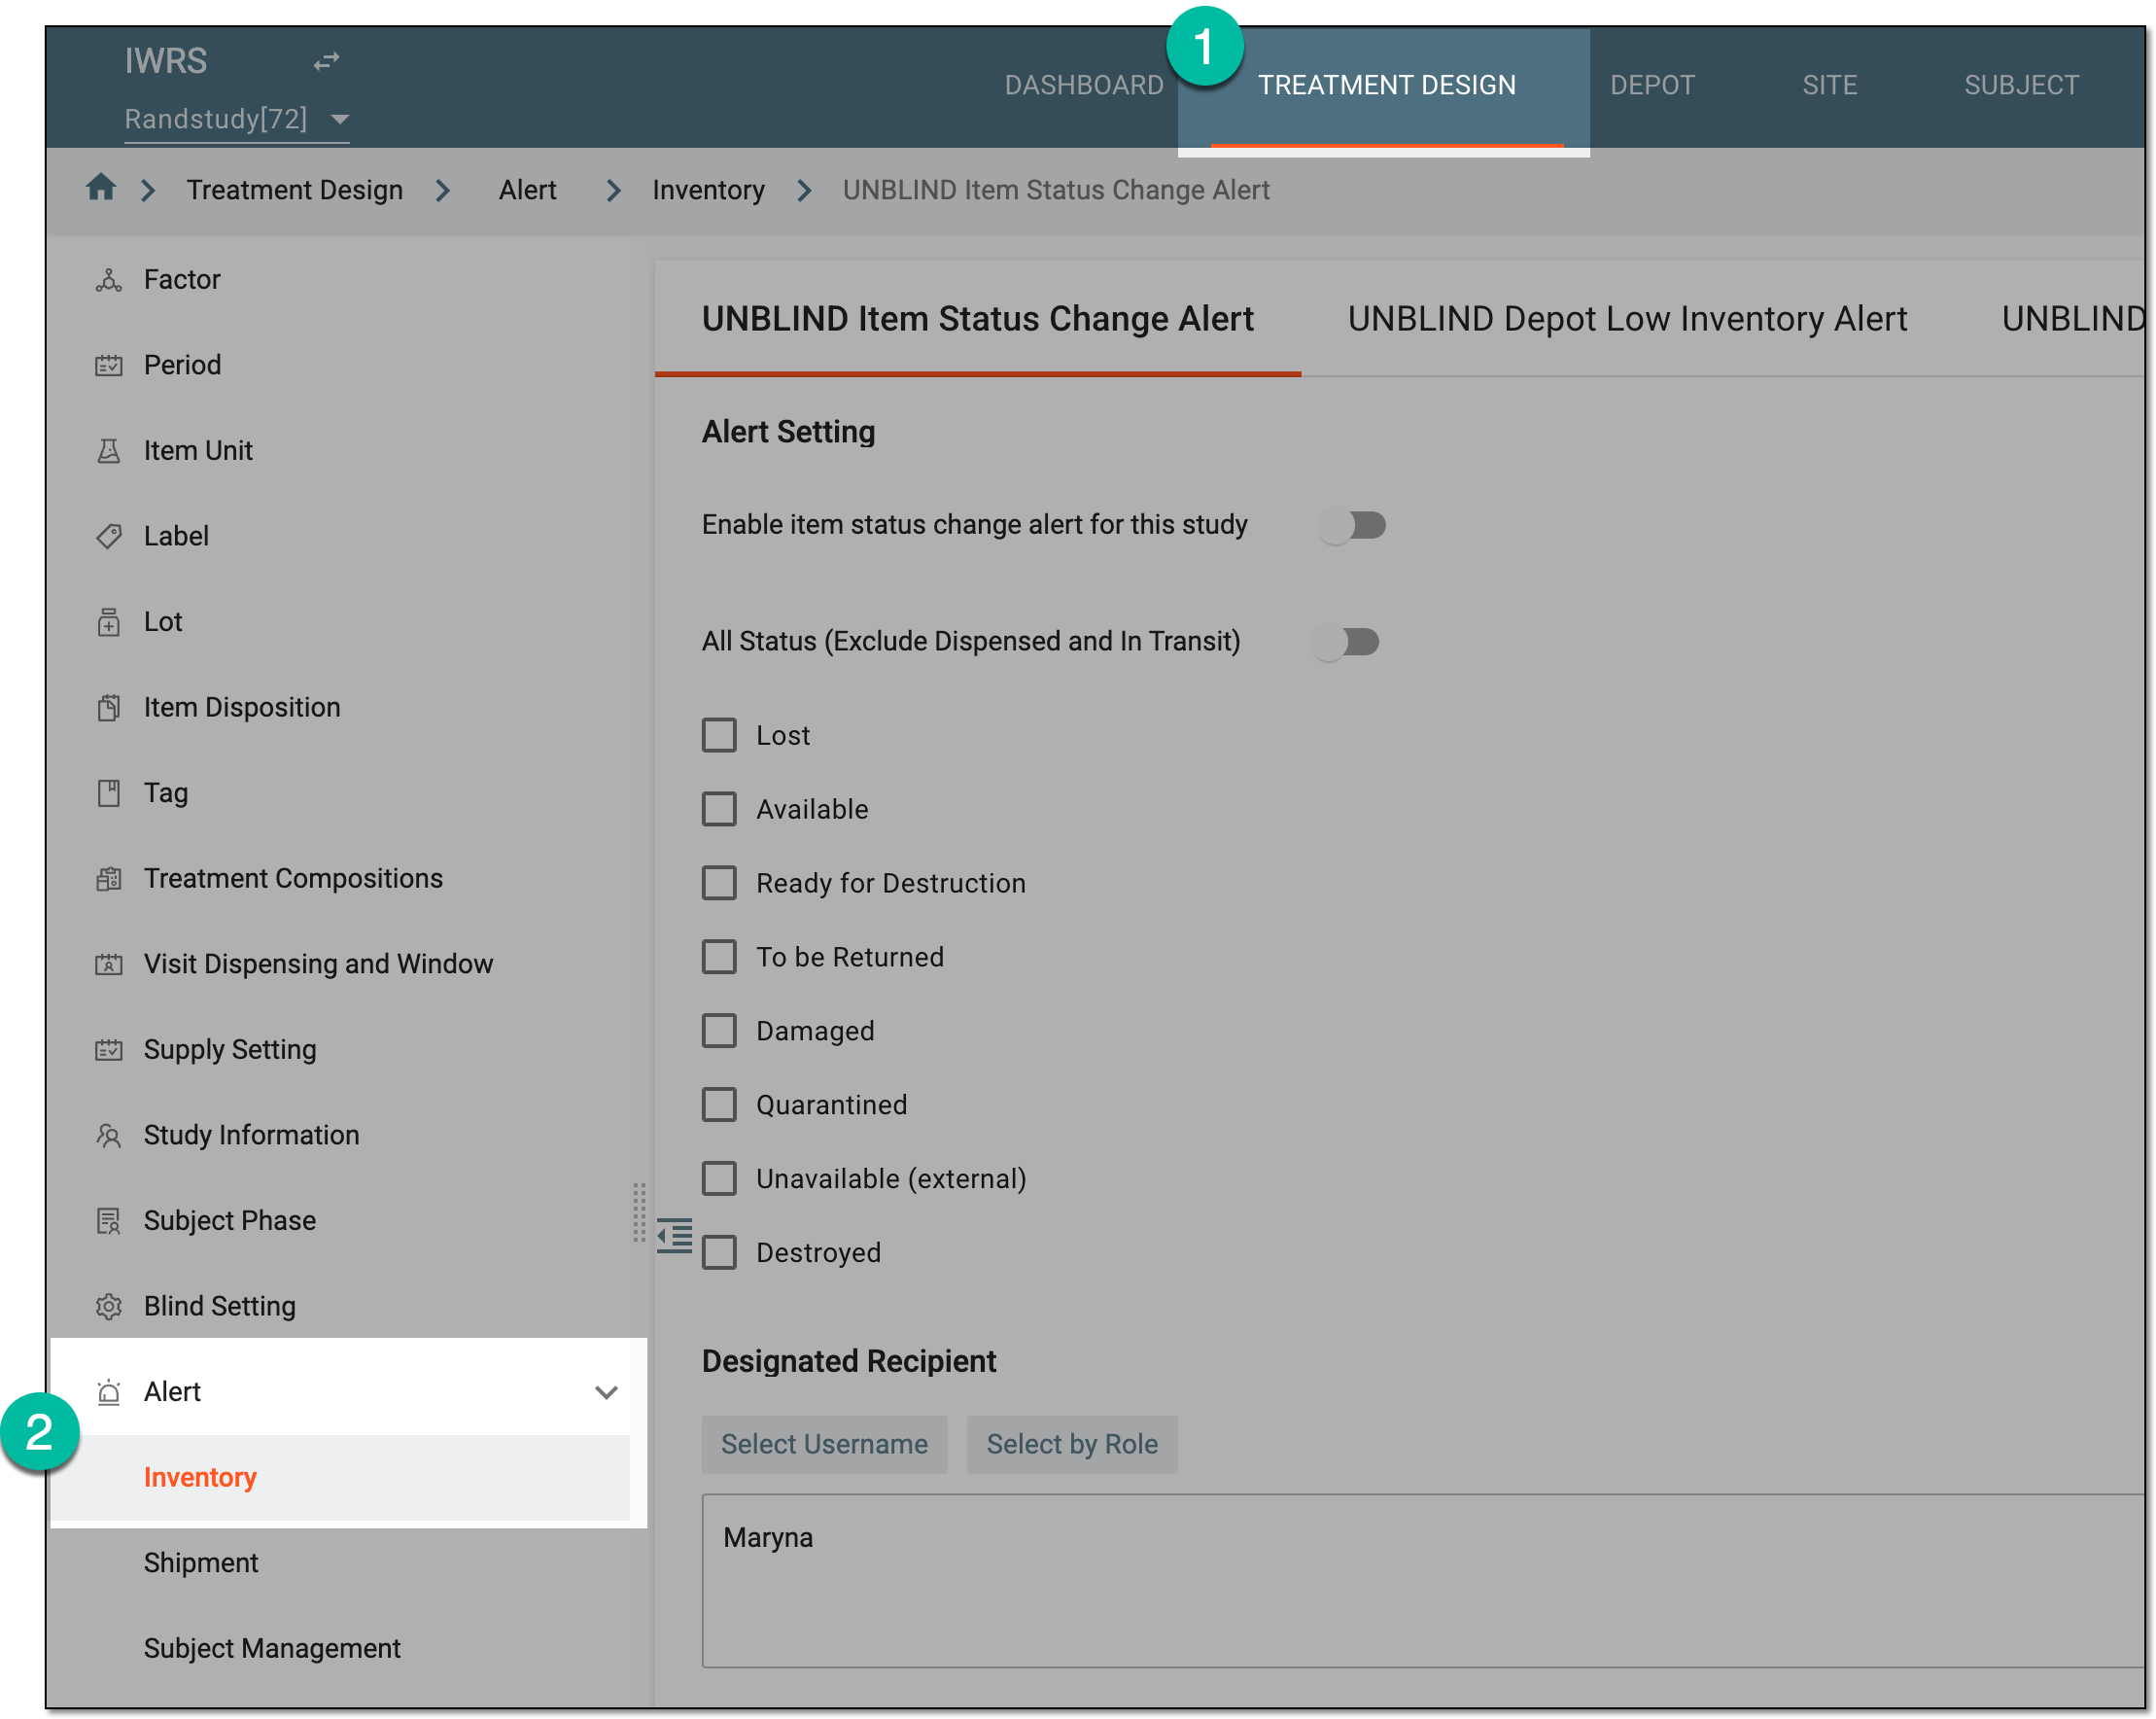The height and width of the screenshot is (1719, 2156).
Task: Click the Designated Recipient heading
Action: pos(849,1362)
